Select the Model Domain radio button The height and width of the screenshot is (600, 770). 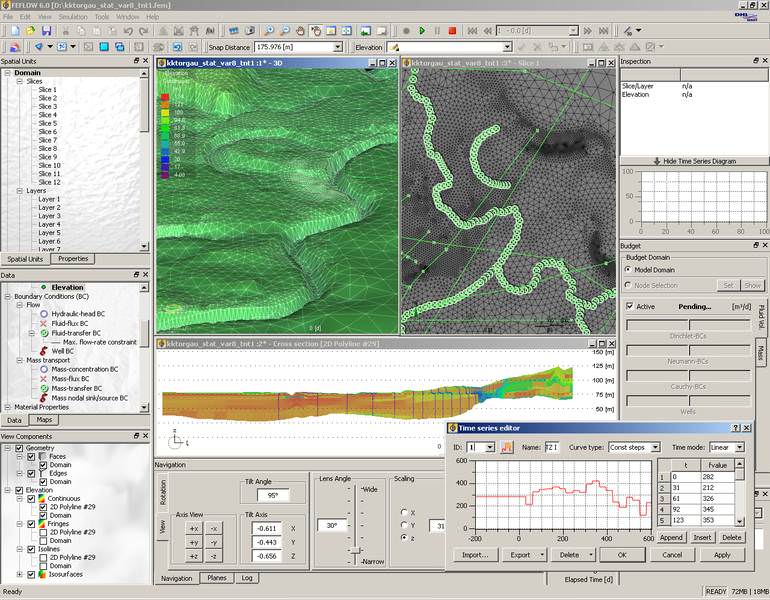pyautogui.click(x=628, y=270)
